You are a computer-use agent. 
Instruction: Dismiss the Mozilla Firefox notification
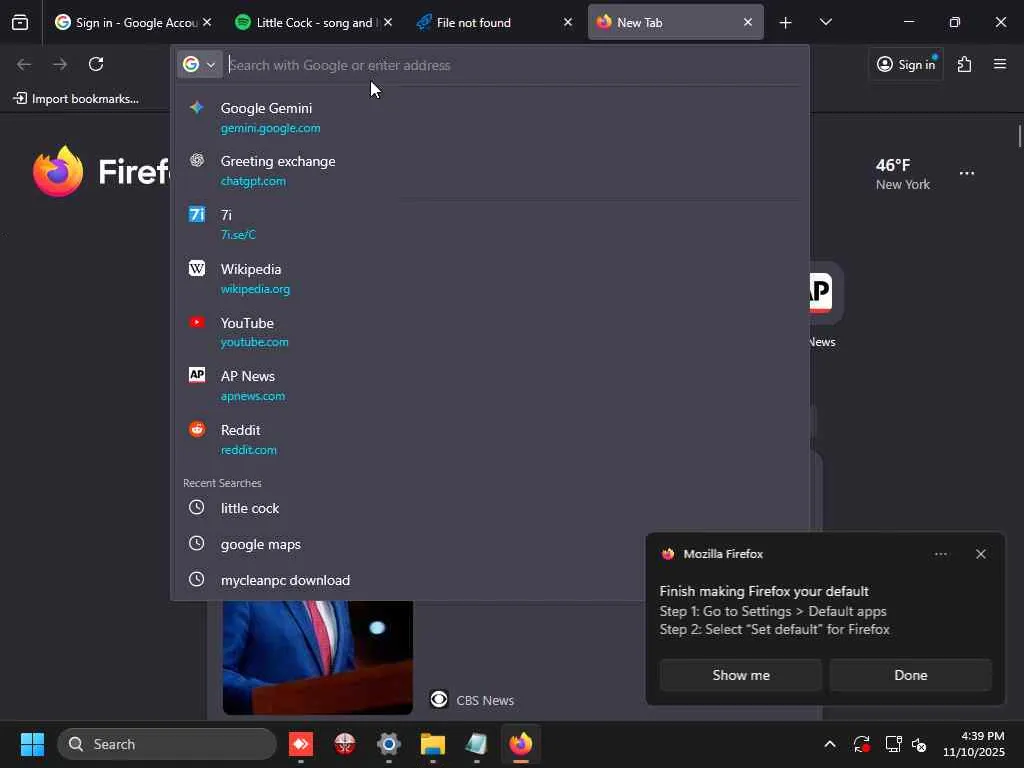[980, 554]
